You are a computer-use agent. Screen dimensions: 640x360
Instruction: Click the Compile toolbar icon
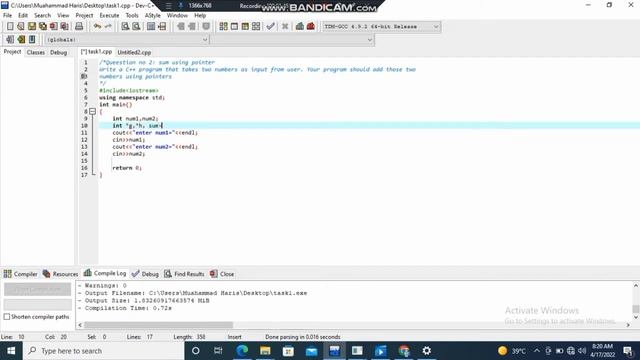coord(223,27)
